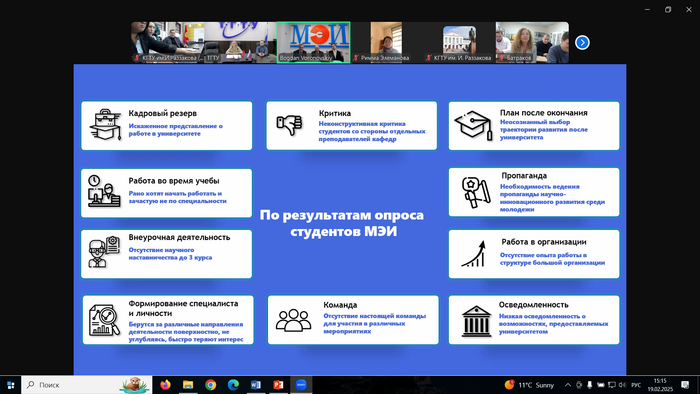Open the clock showing 15:15

660,385
